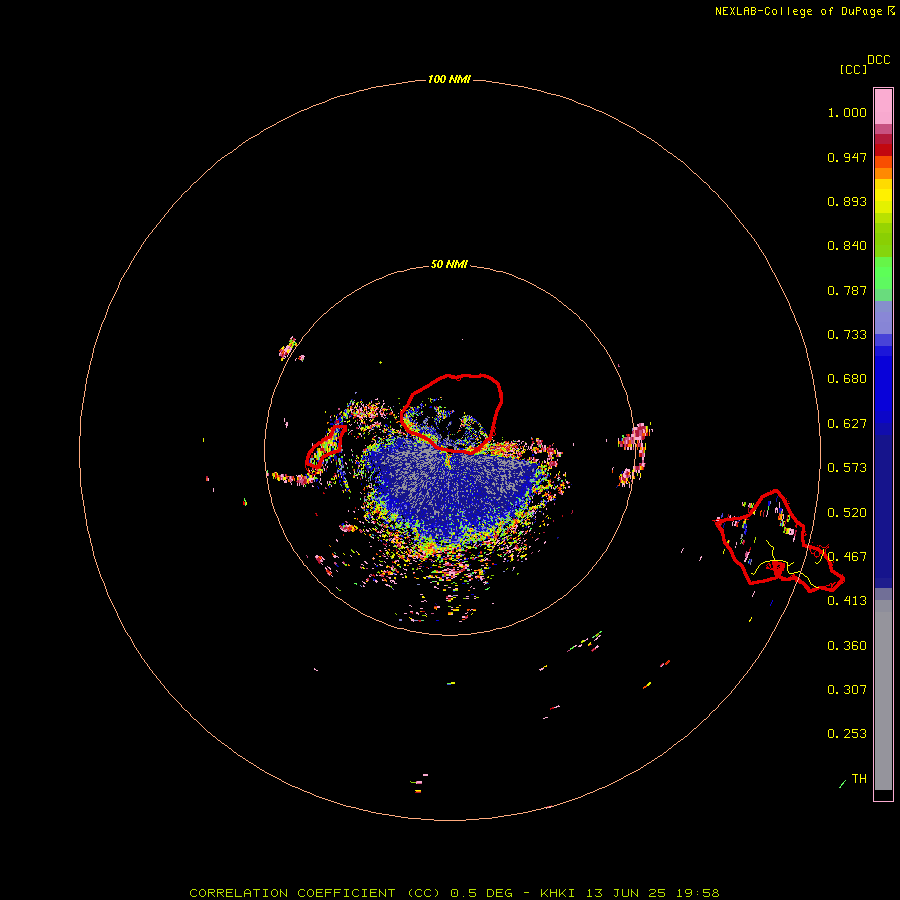
Task: Click the Correlation Coefficient KHKI product caption
Action: [454, 893]
